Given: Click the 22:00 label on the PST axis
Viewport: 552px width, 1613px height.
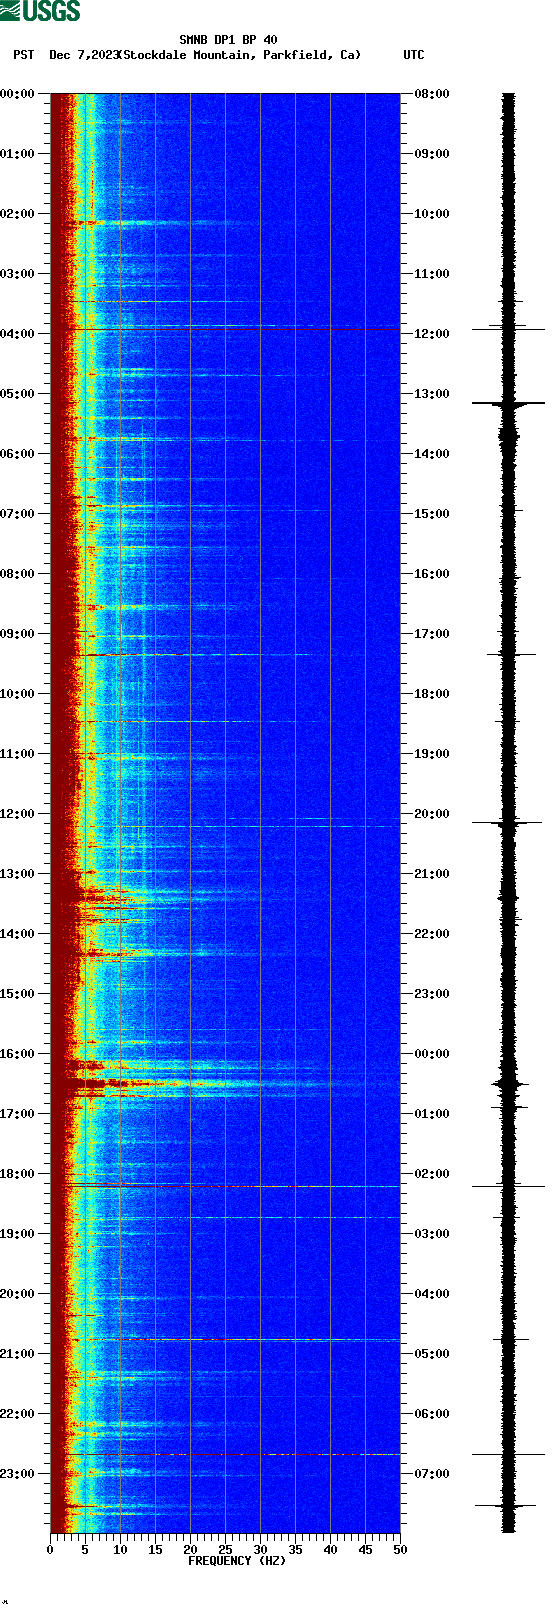Looking at the screenshot, I should coord(18,1414).
